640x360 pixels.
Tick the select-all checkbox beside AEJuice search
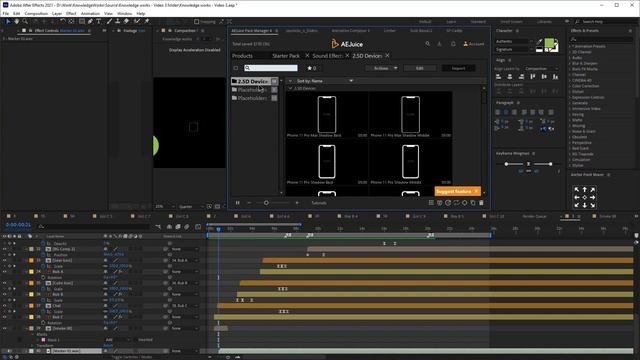pos(236,68)
